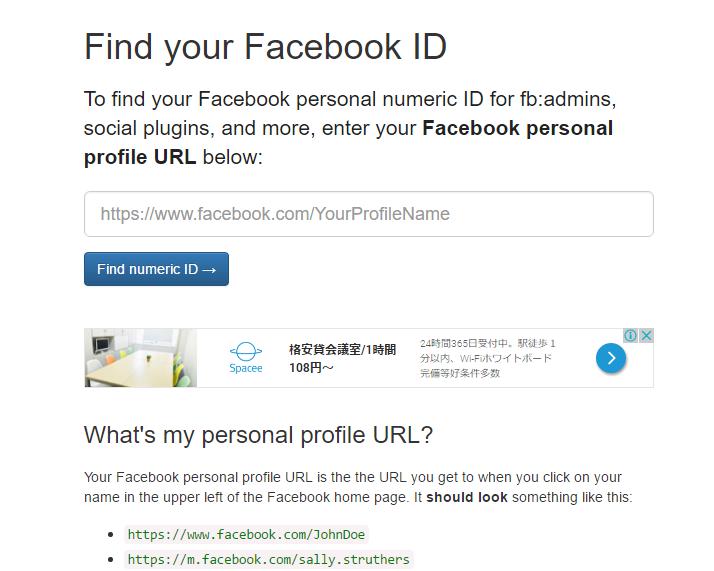The width and height of the screenshot is (714, 571).
Task: Click the blue arrow circle in ad
Action: [611, 358]
